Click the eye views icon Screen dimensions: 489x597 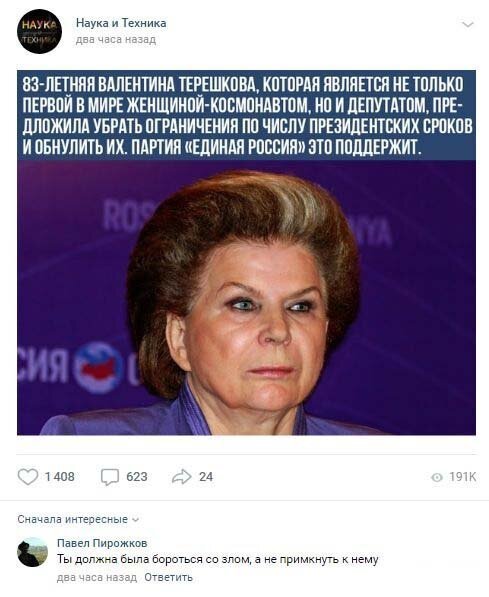click(x=437, y=477)
